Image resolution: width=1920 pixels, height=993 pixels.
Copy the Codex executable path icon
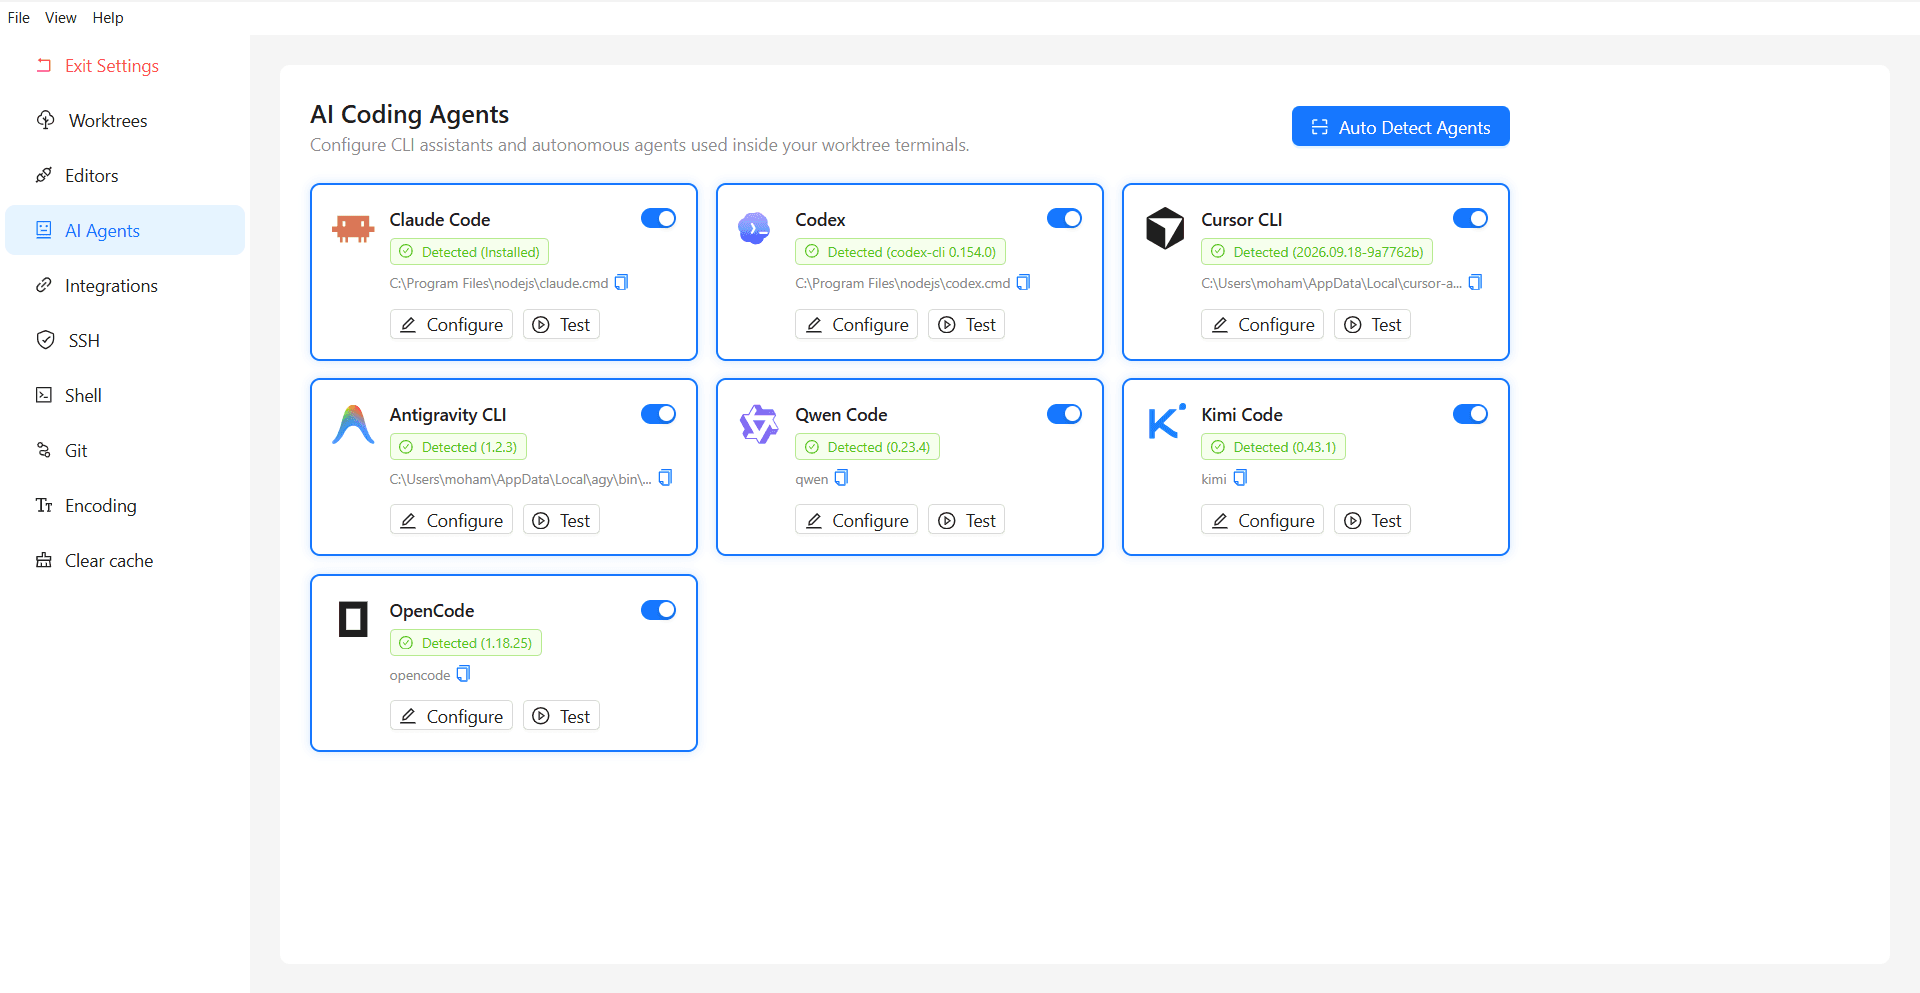coord(1023,282)
